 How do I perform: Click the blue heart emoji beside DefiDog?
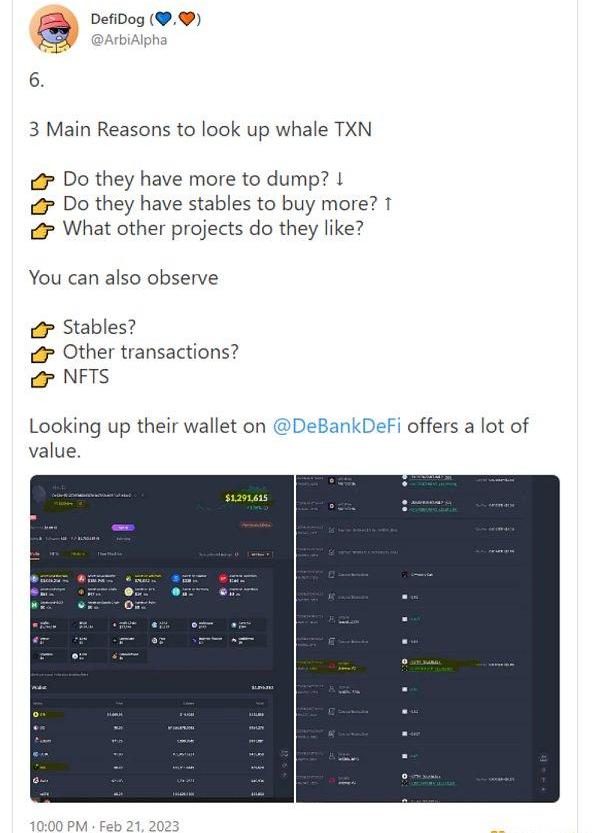(164, 20)
